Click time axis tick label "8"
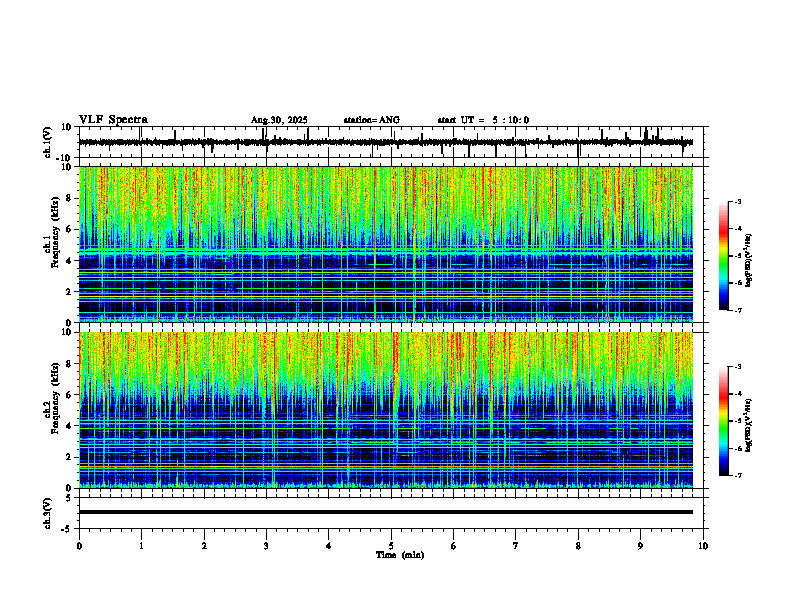792x612 pixels. (x=578, y=546)
